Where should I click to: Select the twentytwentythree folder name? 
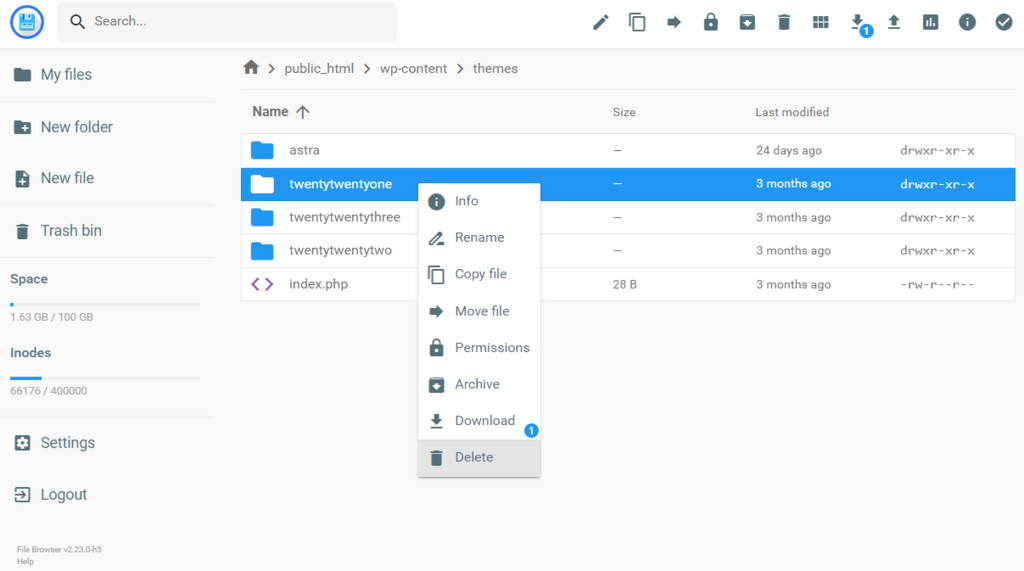tap(345, 217)
